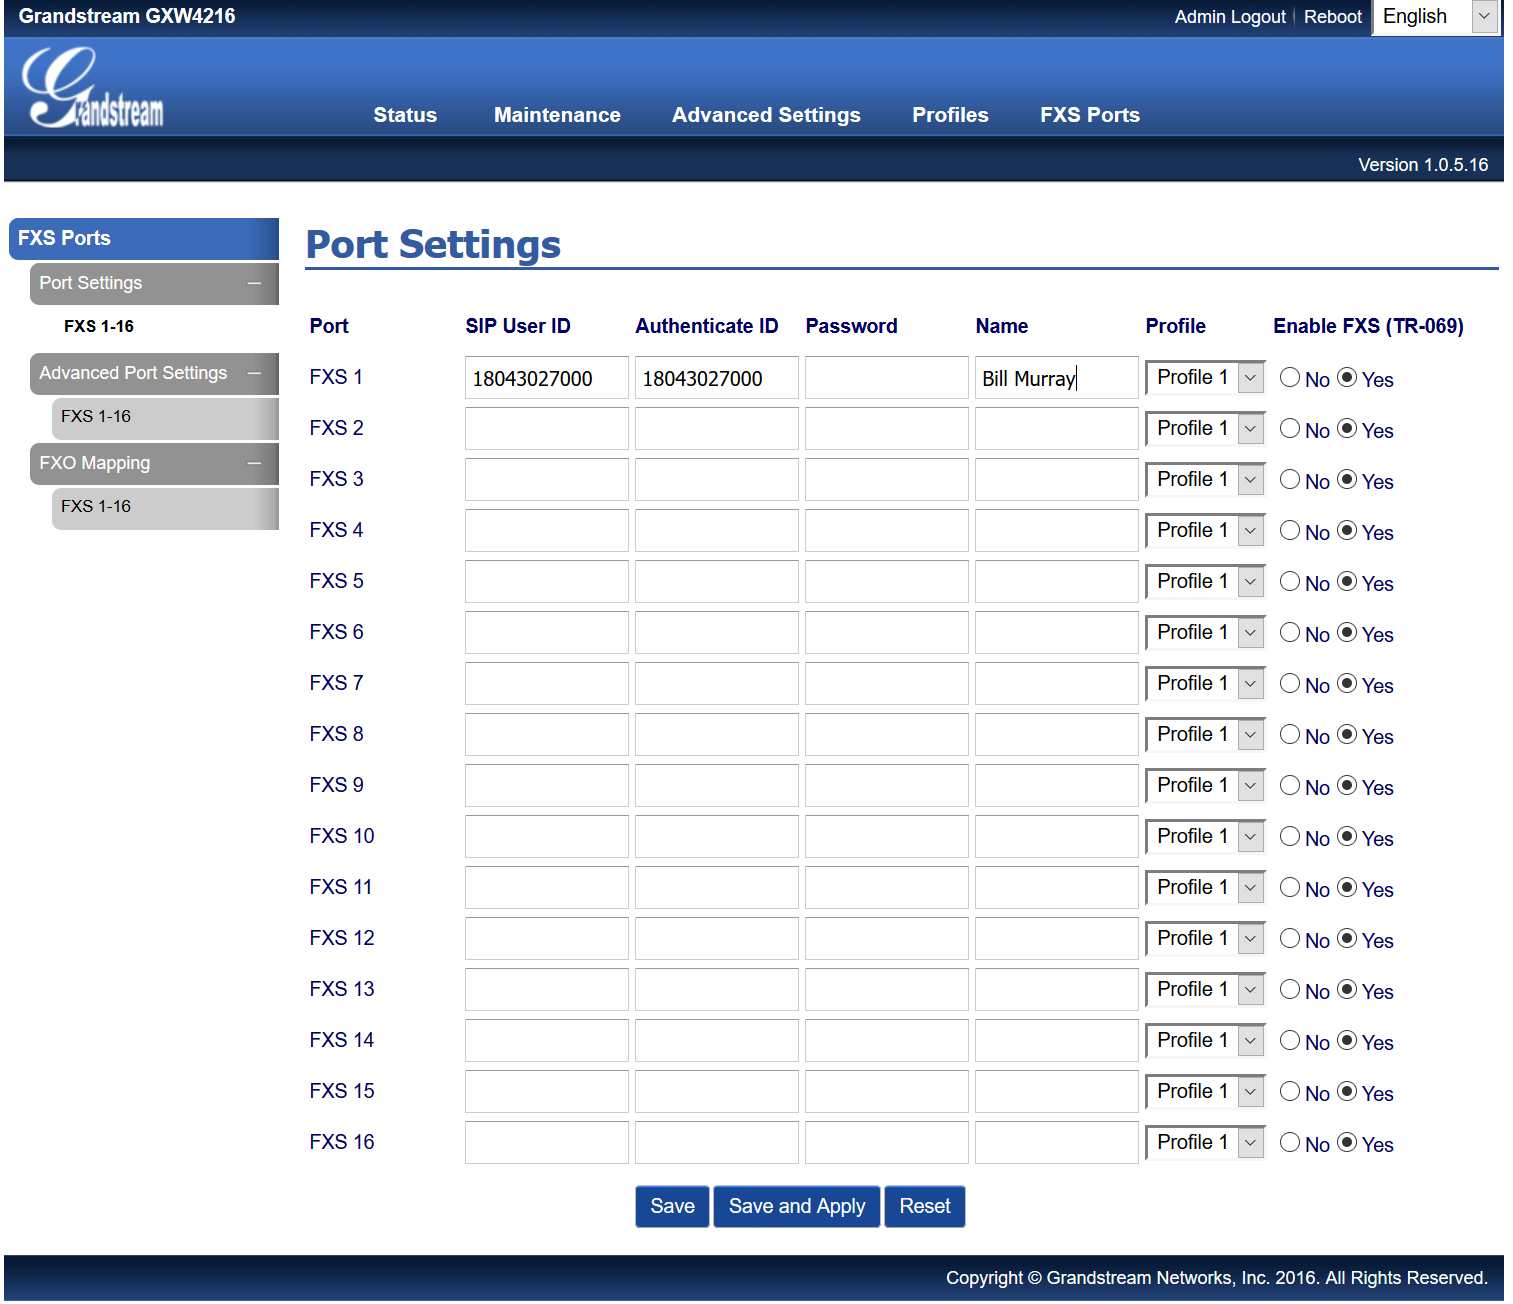This screenshot has width=1513, height=1304.
Task: Click the Password field for FXS 3
Action: tap(886, 479)
